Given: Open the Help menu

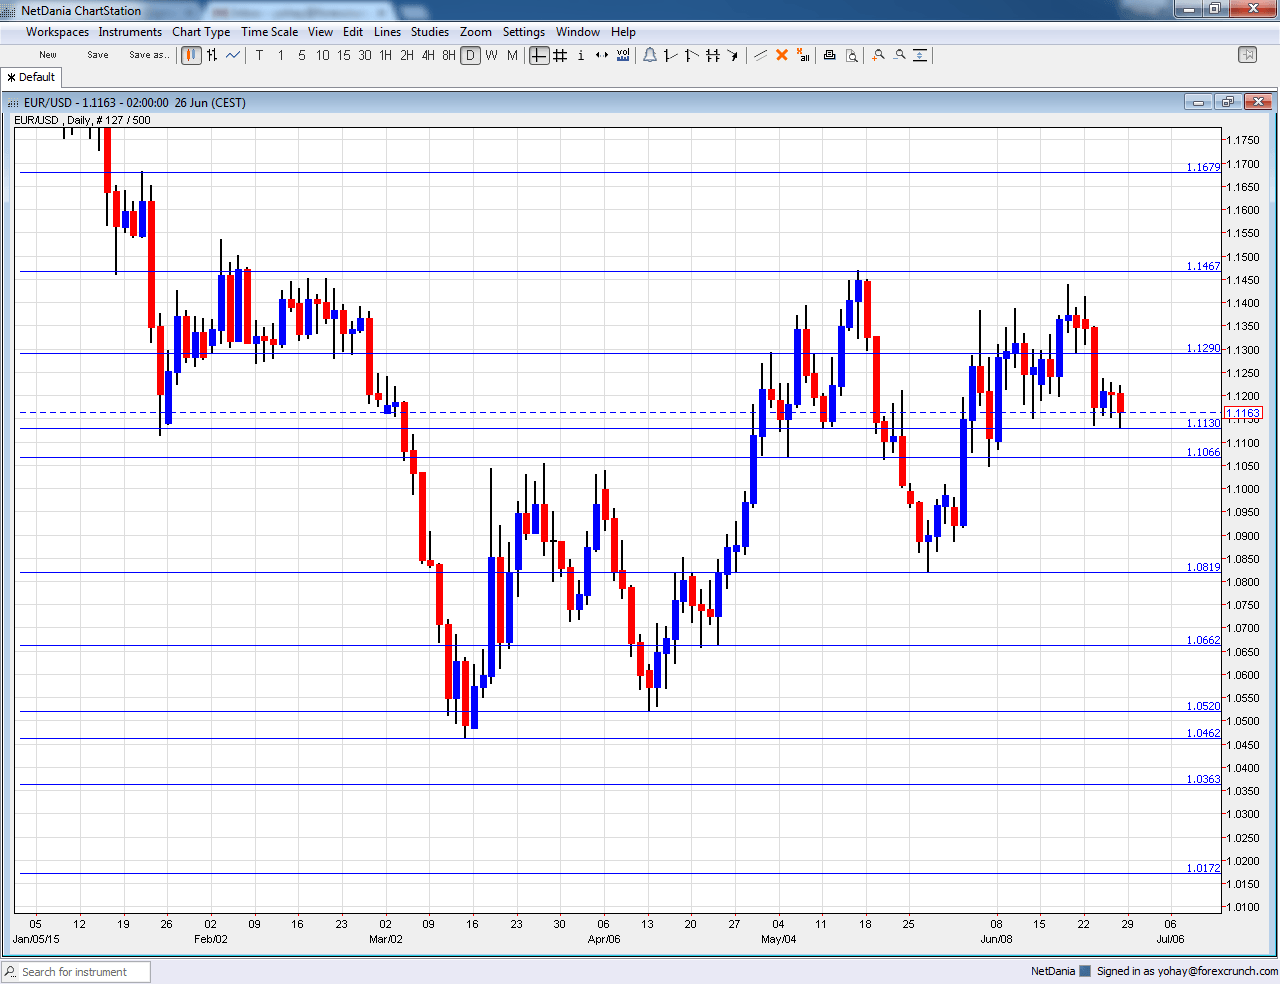Looking at the screenshot, I should 623,32.
